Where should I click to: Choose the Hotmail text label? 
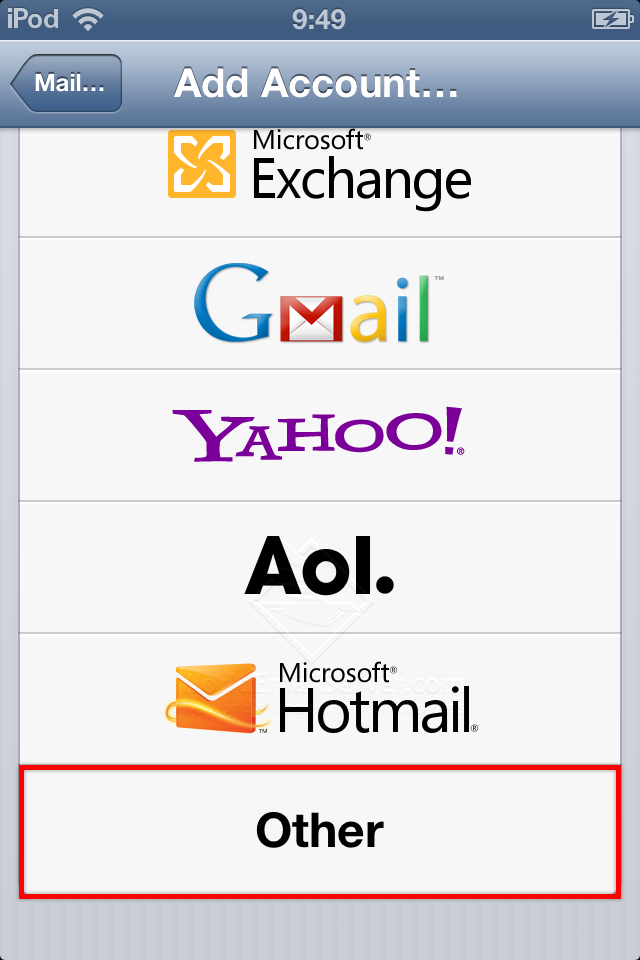click(x=377, y=711)
